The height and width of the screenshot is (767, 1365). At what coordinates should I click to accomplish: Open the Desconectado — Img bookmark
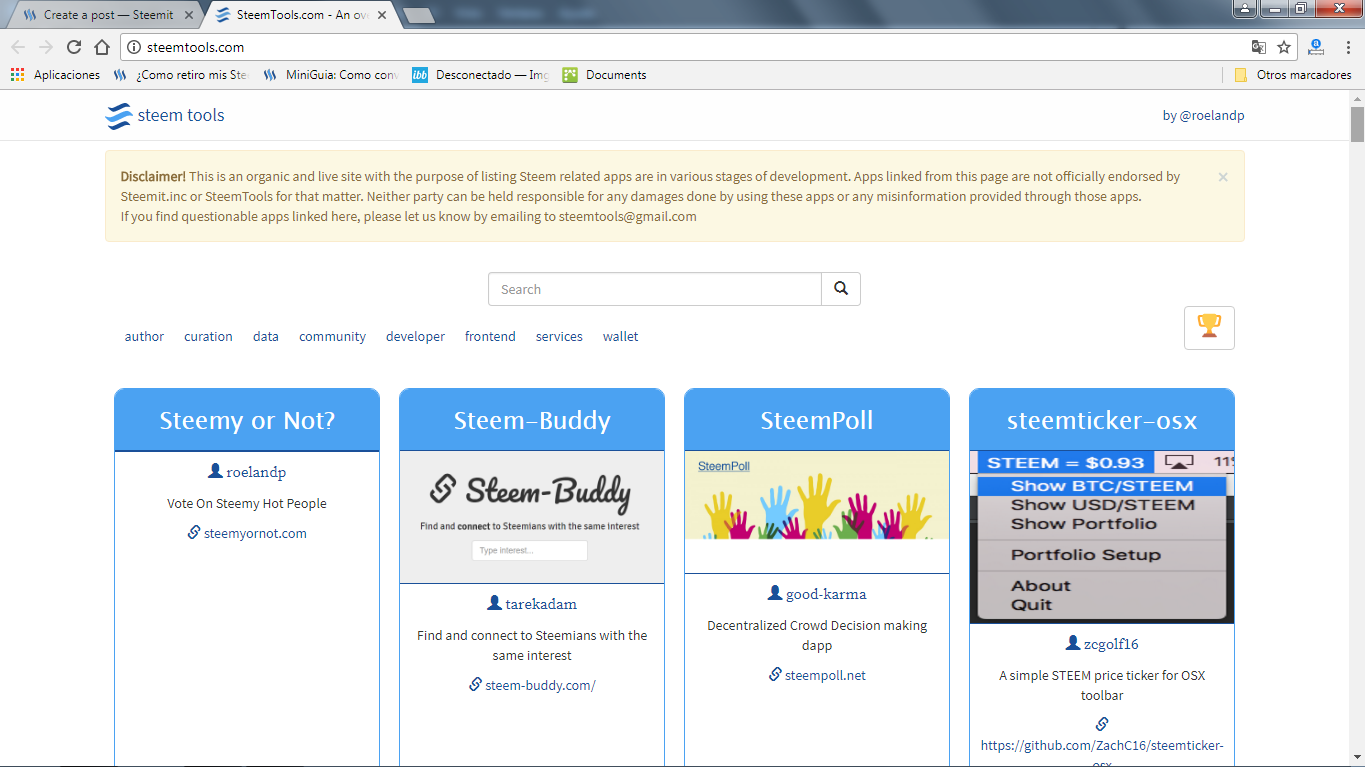point(481,75)
